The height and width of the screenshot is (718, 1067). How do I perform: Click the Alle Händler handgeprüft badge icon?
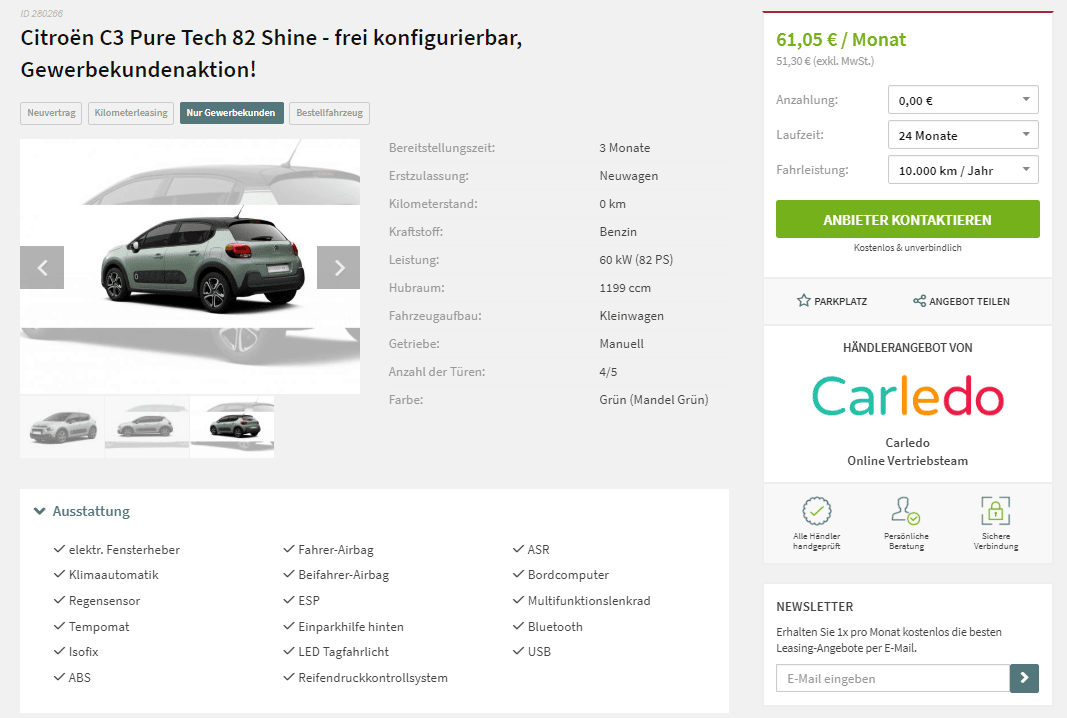click(x=817, y=510)
